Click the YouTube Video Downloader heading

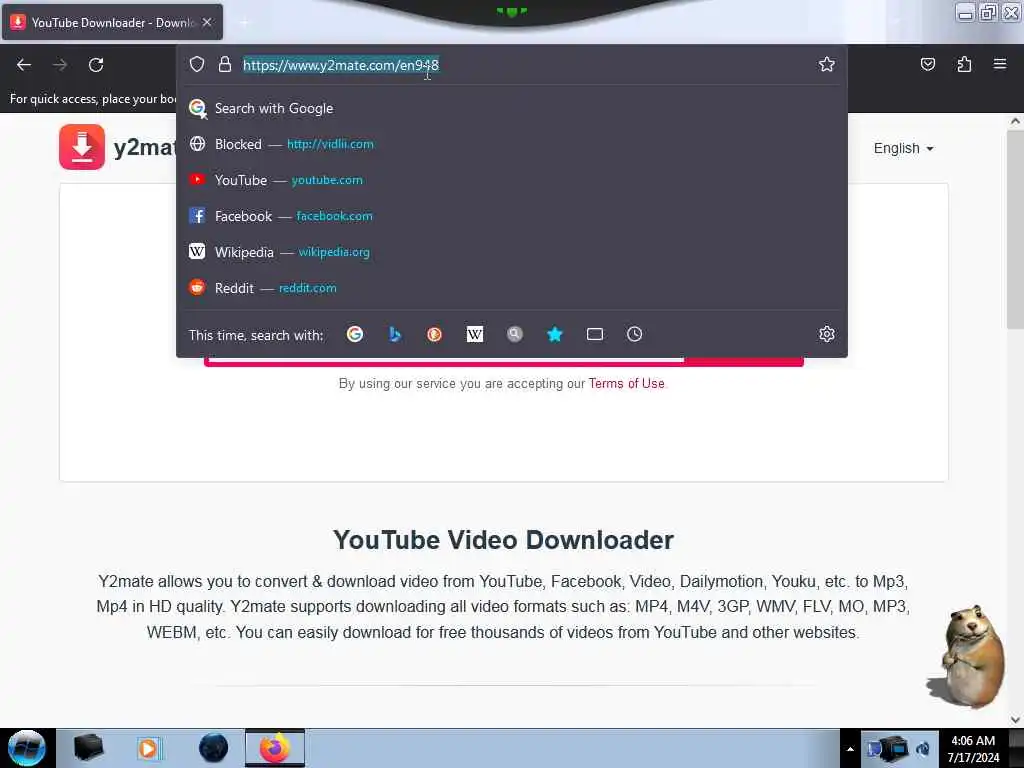coord(504,540)
